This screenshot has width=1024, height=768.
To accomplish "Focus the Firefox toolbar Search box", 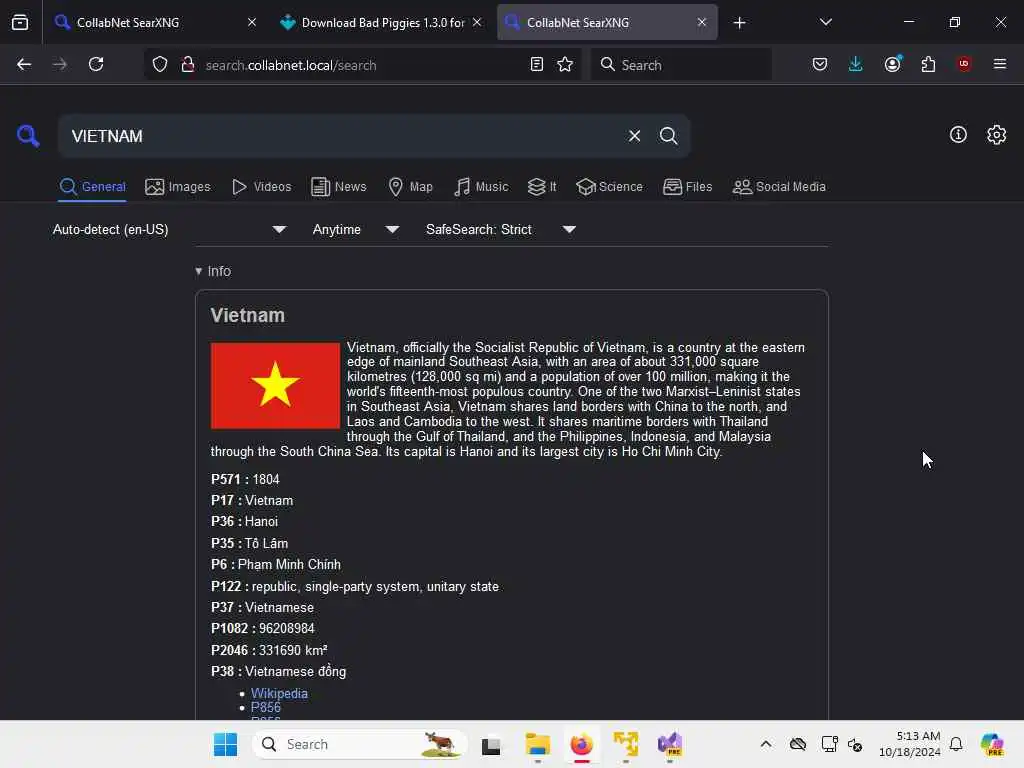I will [681, 65].
